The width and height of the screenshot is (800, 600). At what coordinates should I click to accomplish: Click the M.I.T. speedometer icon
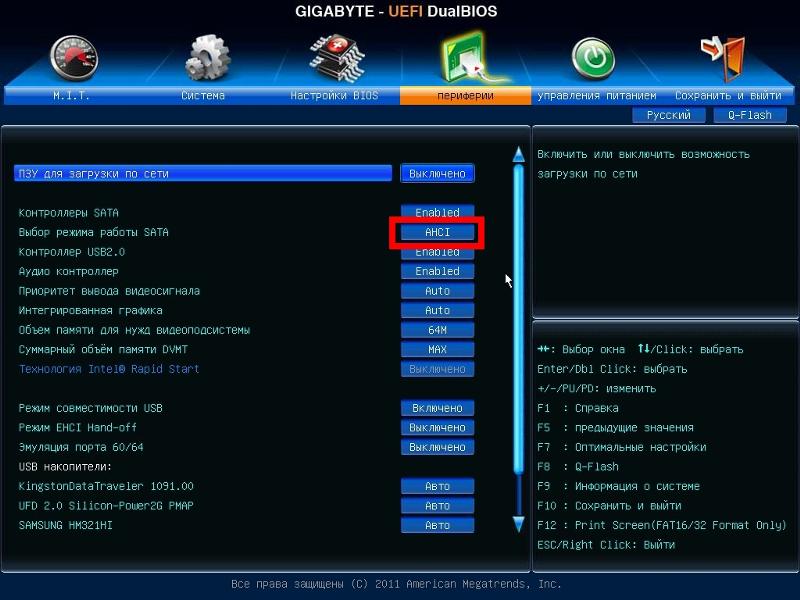(x=74, y=58)
